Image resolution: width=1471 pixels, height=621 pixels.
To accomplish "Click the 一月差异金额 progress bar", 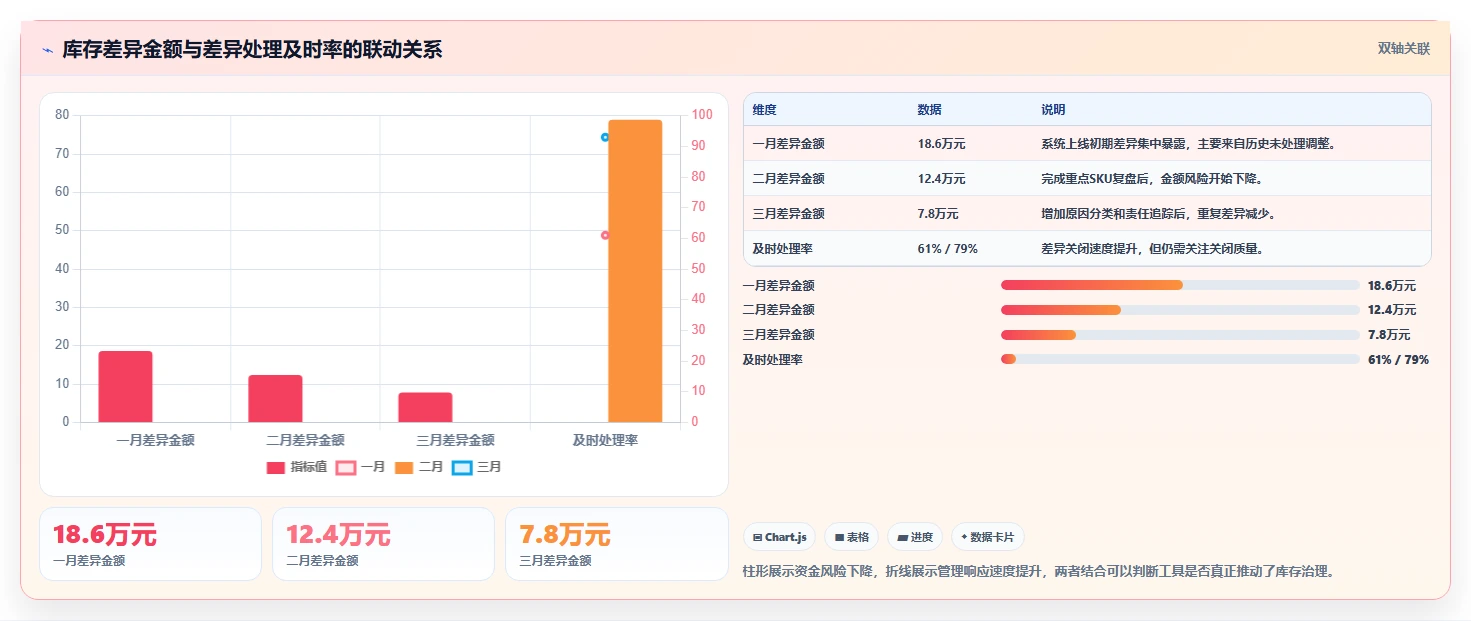I will coord(1180,285).
